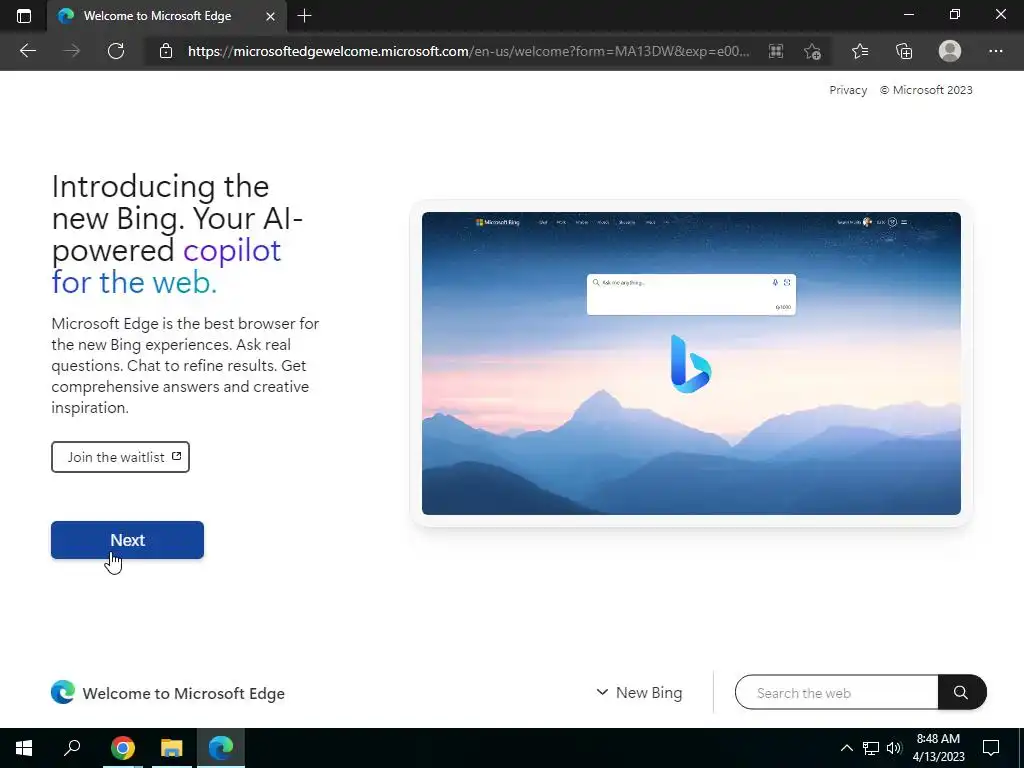The height and width of the screenshot is (768, 1024).
Task: Open the notification center icon
Action: (991, 748)
